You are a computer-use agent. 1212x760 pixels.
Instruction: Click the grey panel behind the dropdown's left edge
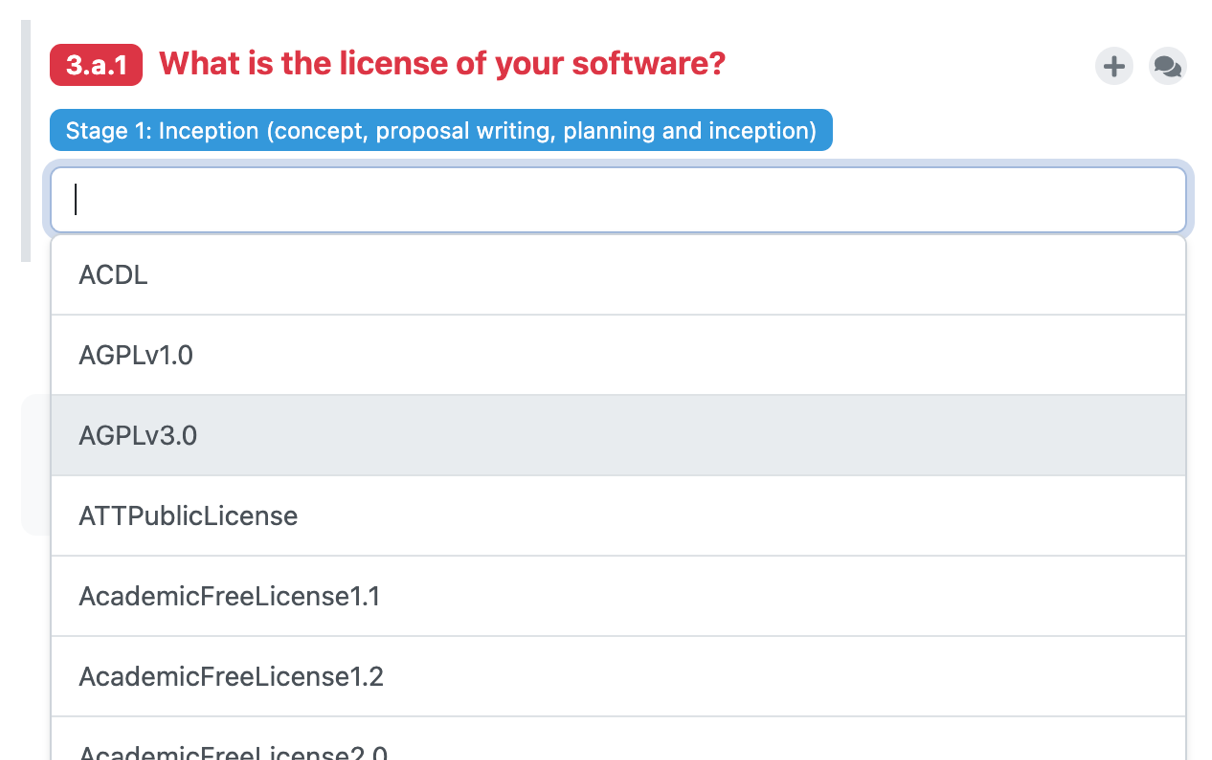click(35, 465)
